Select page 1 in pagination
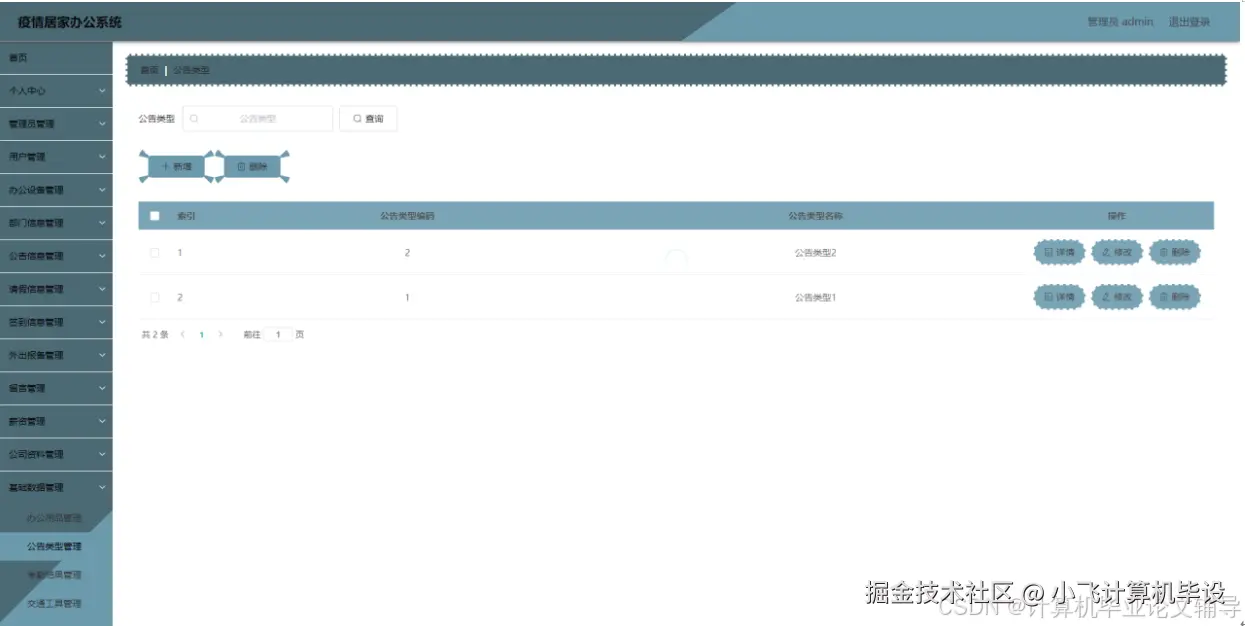The image size is (1245, 626). pyautogui.click(x=201, y=335)
